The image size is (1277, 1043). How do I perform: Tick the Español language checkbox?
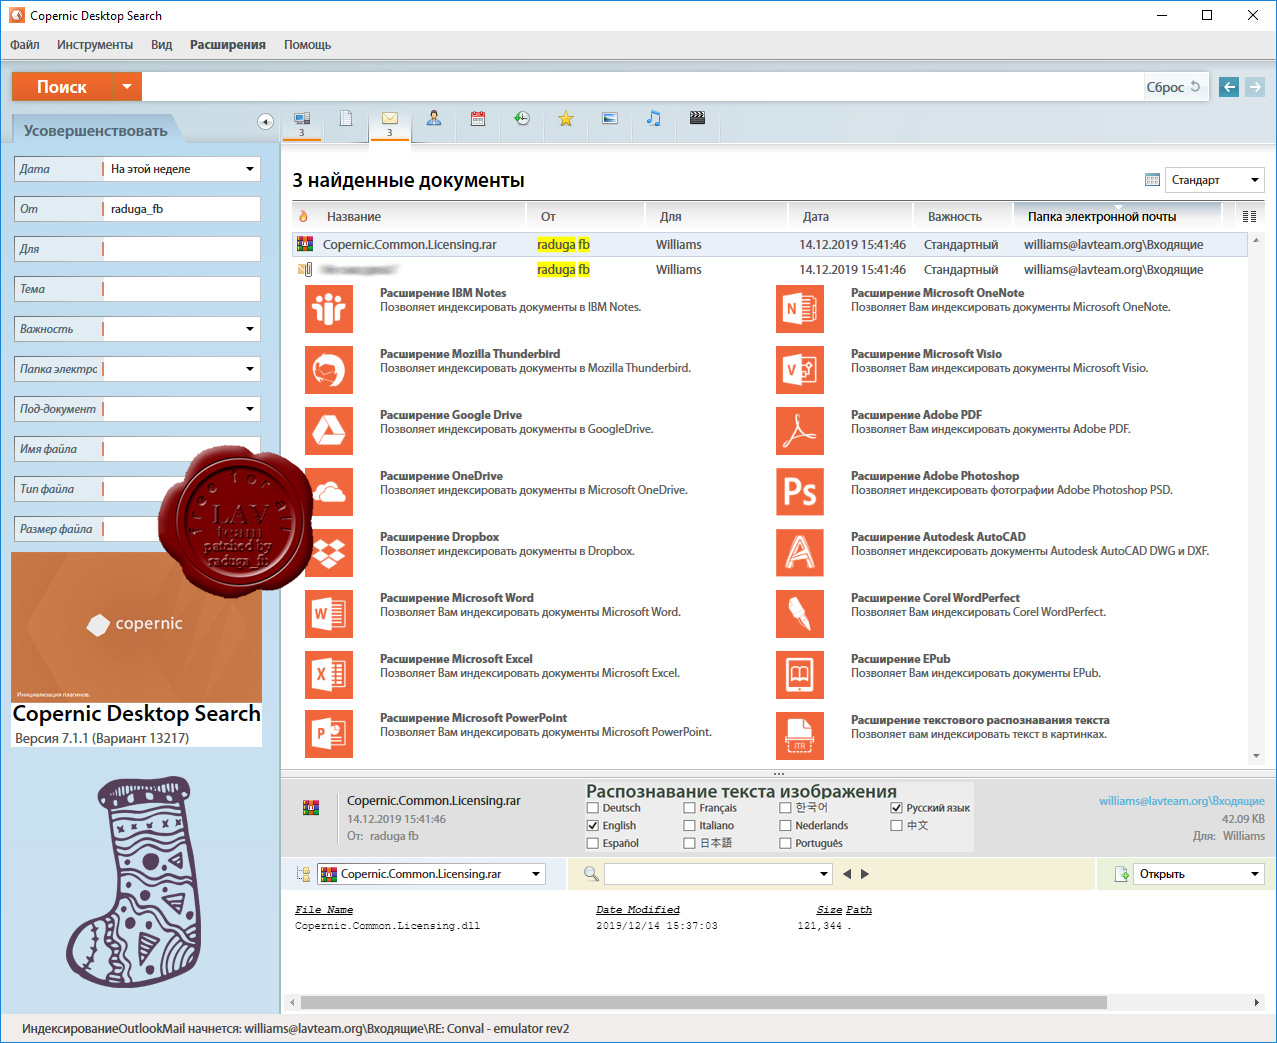(x=593, y=844)
